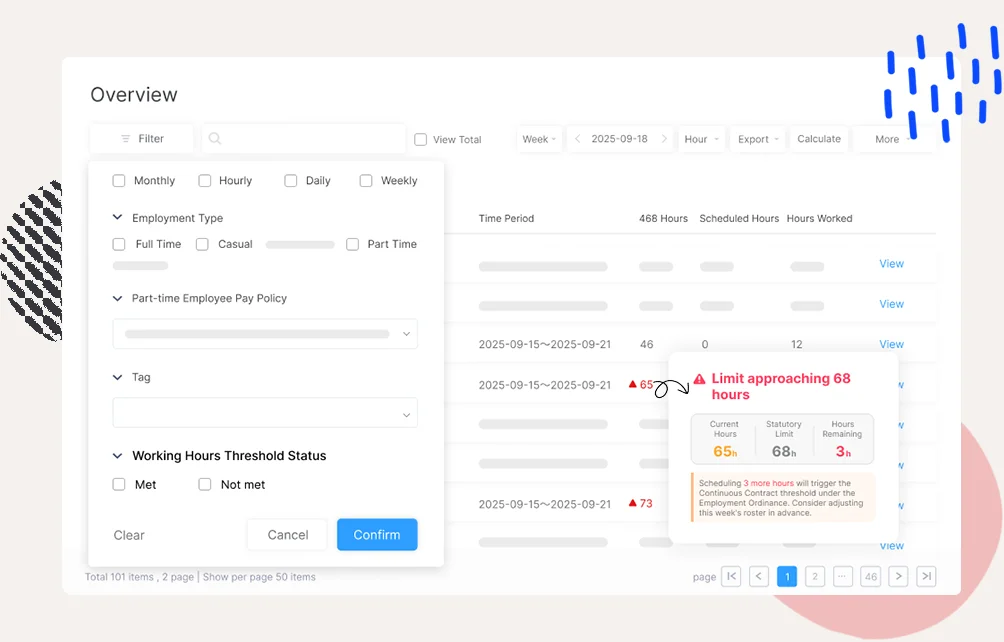
Task: Open Part-time Employee Pay Policy dropdown
Action: pyautogui.click(x=265, y=333)
